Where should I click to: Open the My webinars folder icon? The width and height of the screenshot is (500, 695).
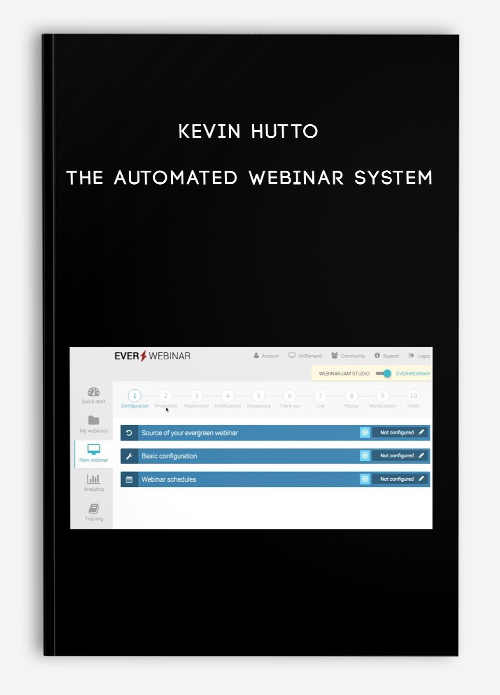(x=94, y=420)
